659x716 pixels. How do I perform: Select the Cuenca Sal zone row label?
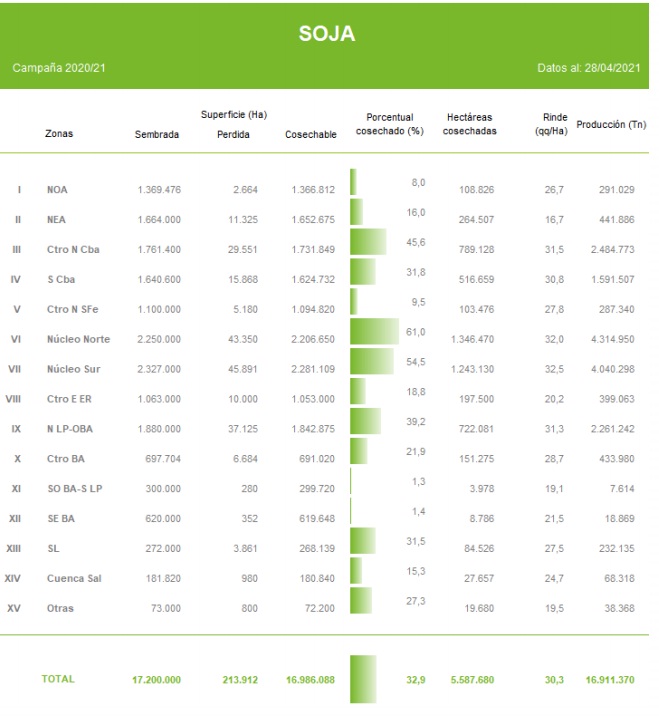point(73,578)
